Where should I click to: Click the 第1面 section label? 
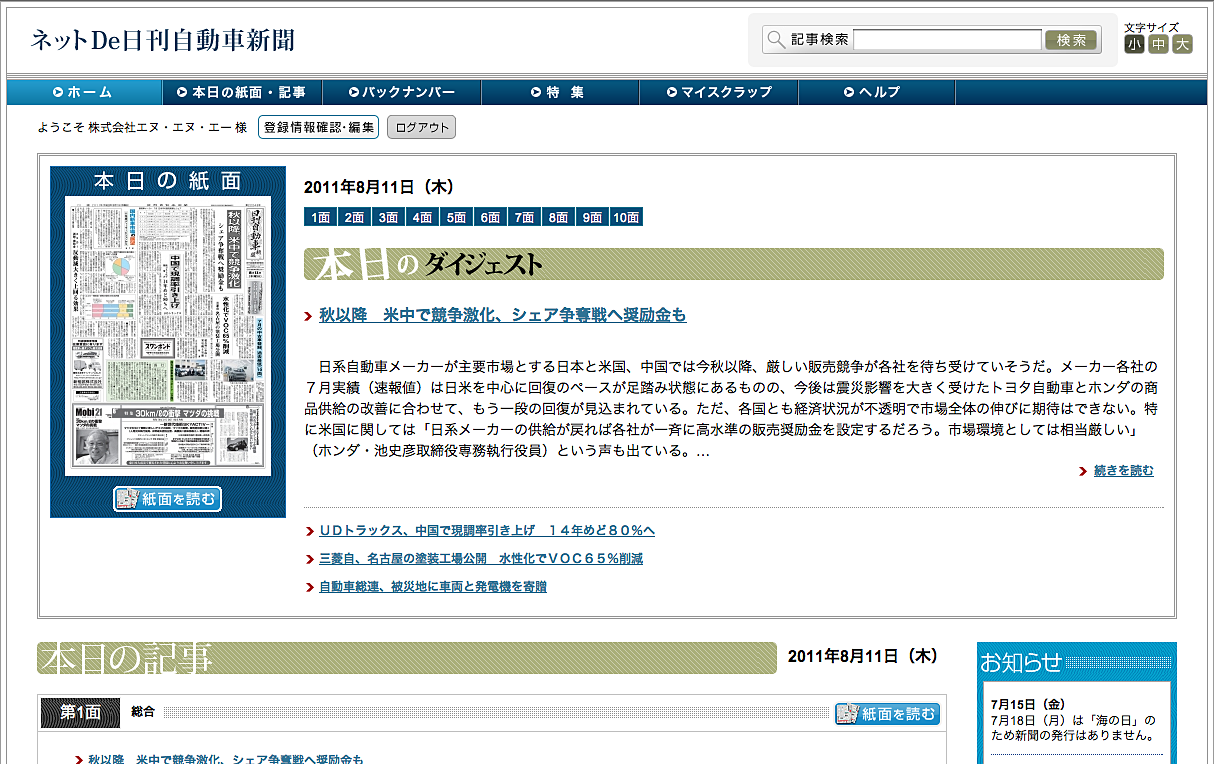(80, 713)
